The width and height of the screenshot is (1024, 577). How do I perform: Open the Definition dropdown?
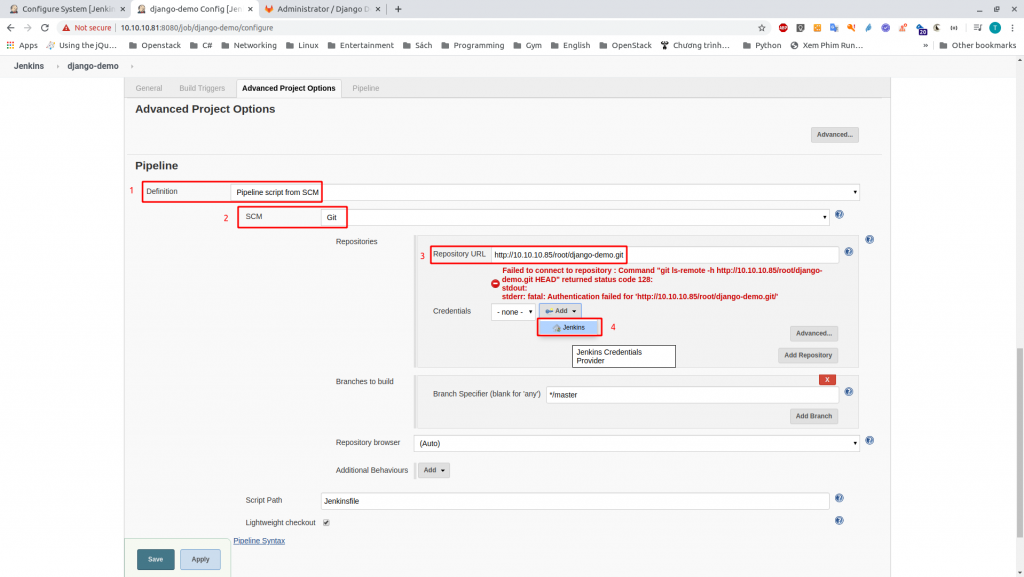545,192
